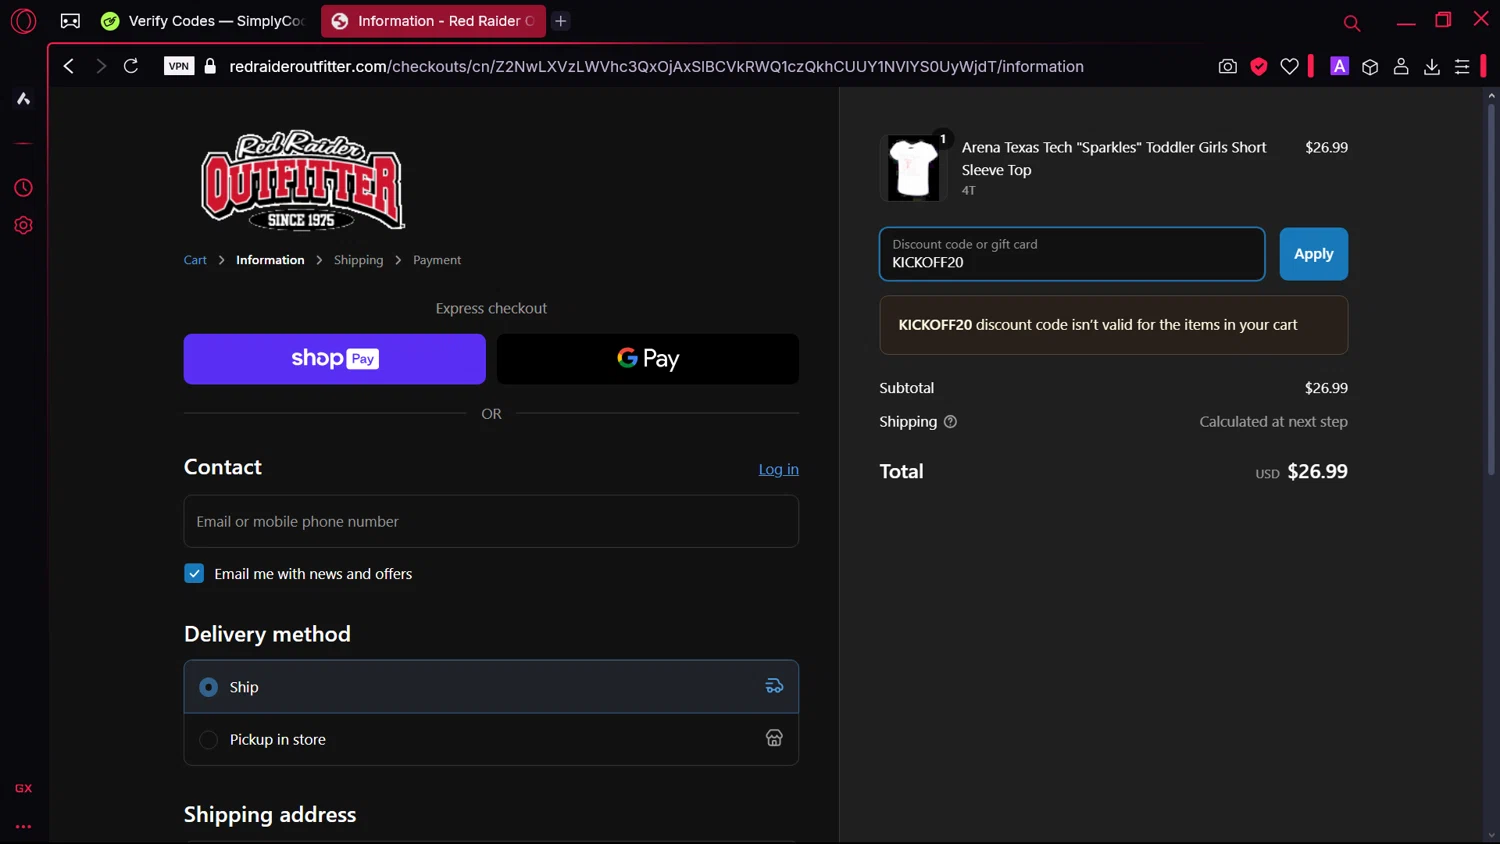Screen dimensions: 1500x844
Task: Click "Calculated at next step" text
Action: [x=1273, y=422]
